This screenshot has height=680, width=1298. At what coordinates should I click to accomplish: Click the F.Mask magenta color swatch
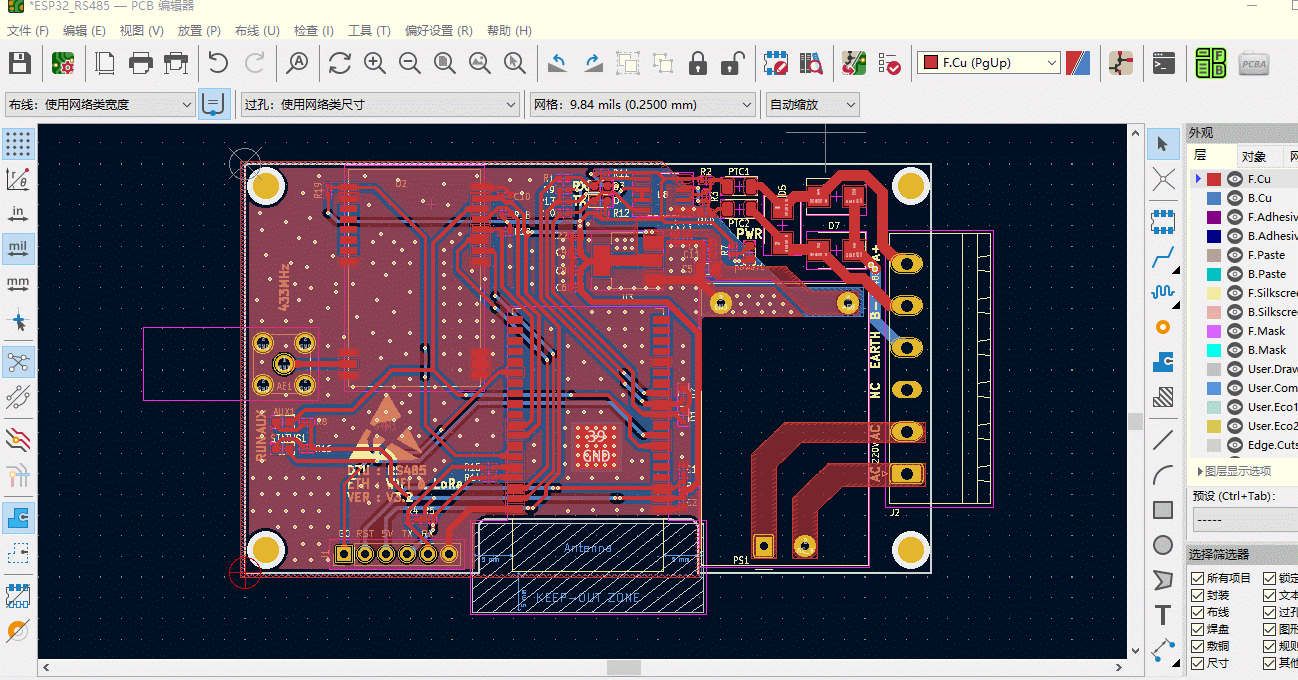pyautogui.click(x=1214, y=331)
